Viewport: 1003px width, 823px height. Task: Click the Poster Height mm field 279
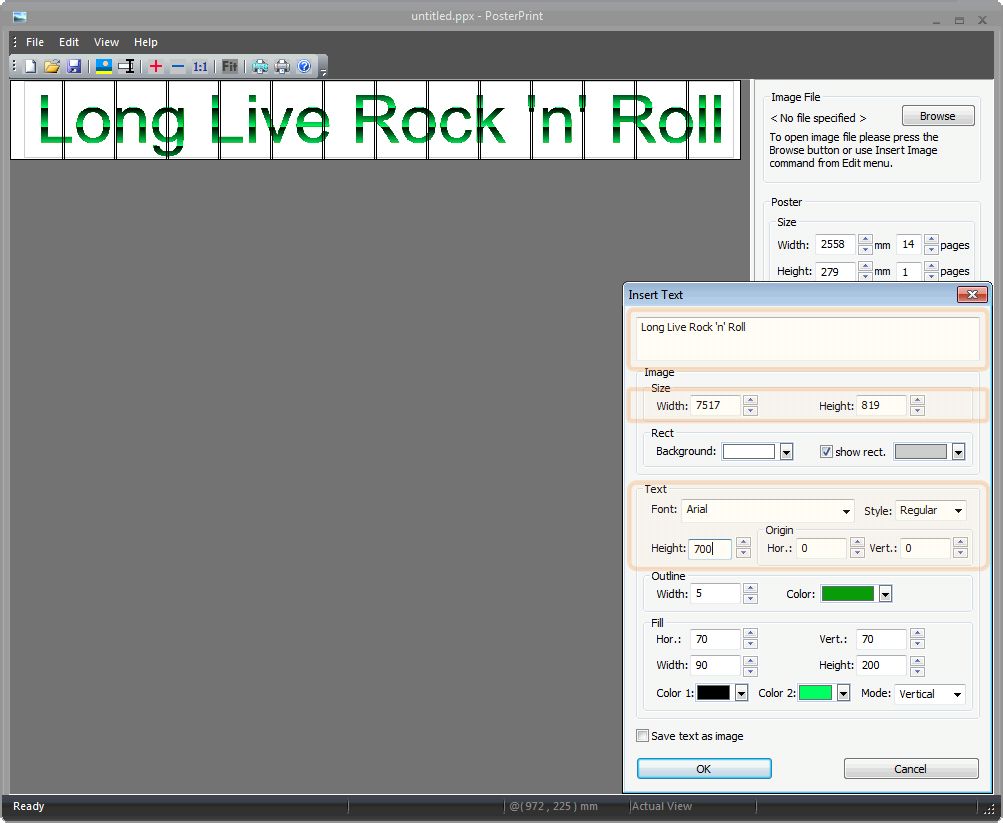click(835, 271)
